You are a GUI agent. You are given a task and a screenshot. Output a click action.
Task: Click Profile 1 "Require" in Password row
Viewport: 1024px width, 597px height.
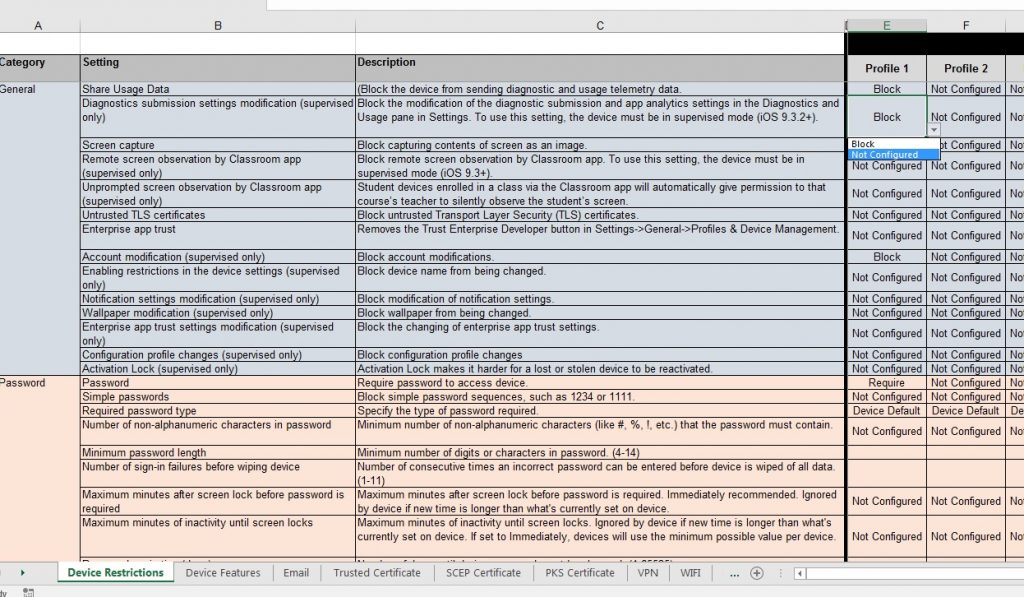pyautogui.click(x=886, y=383)
